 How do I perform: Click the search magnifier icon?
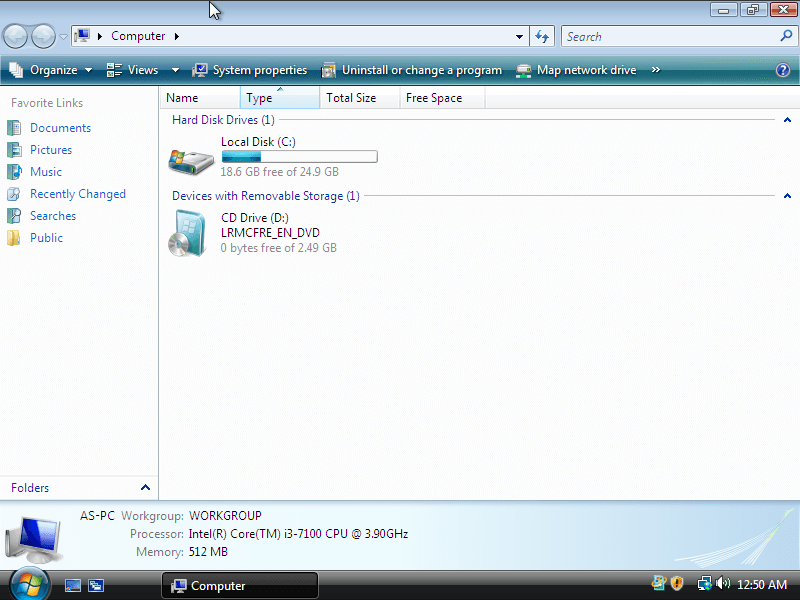tap(786, 36)
